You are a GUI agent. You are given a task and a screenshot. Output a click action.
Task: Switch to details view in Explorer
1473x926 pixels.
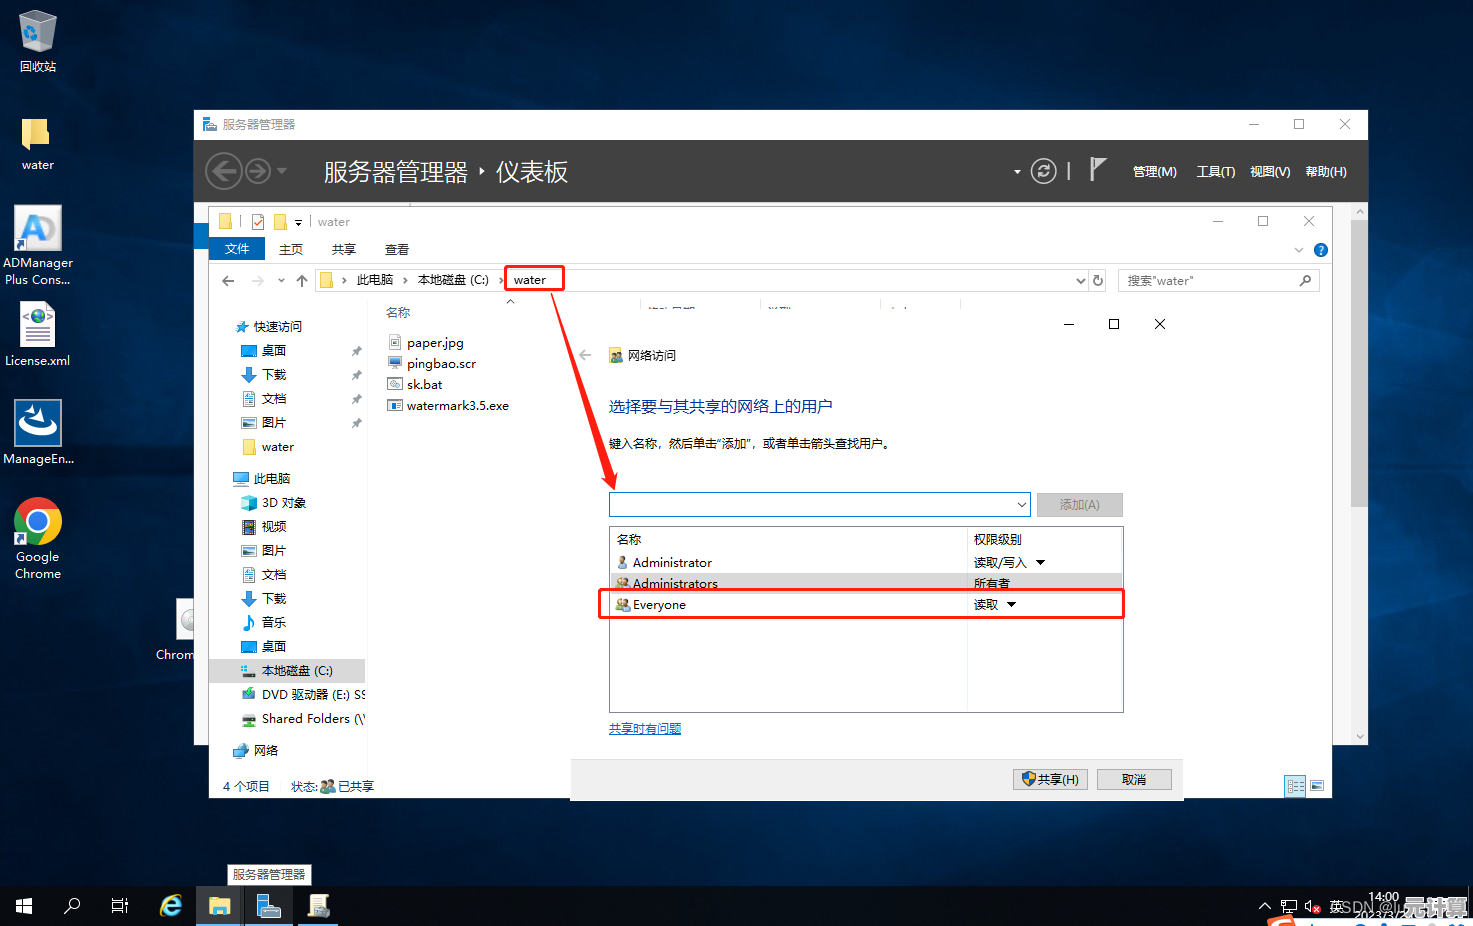(x=1295, y=786)
